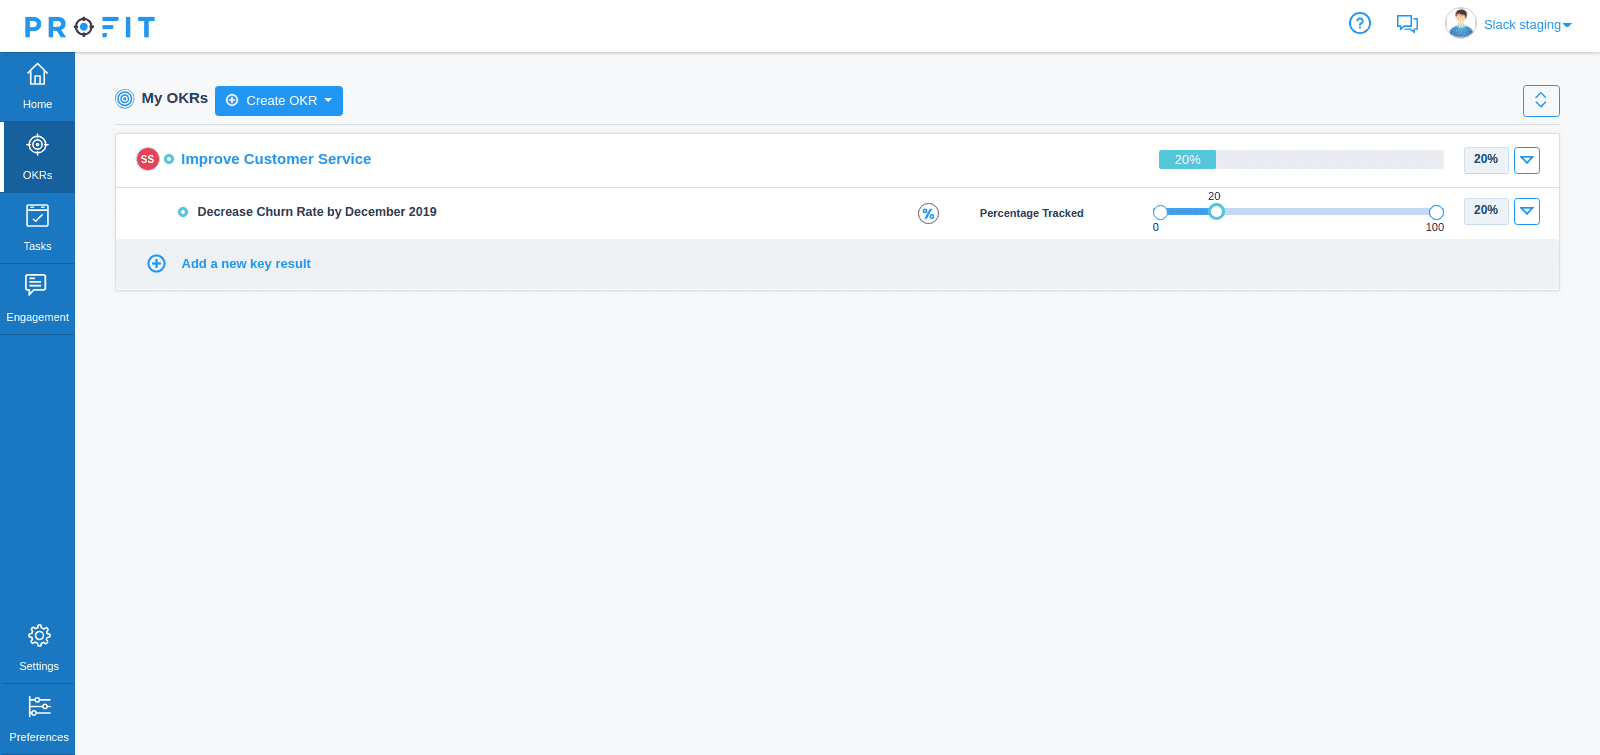This screenshot has width=1600, height=755.
Task: Toggle expand/collapse all OKRs button
Action: (1541, 101)
